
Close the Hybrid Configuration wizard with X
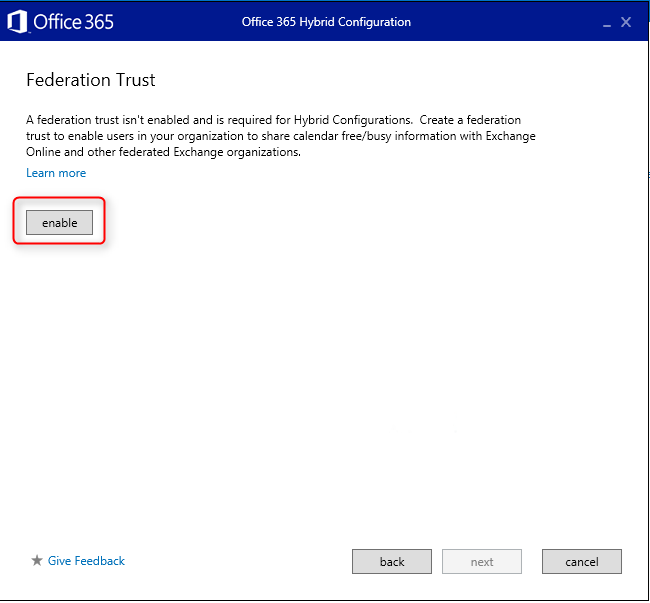(626, 22)
